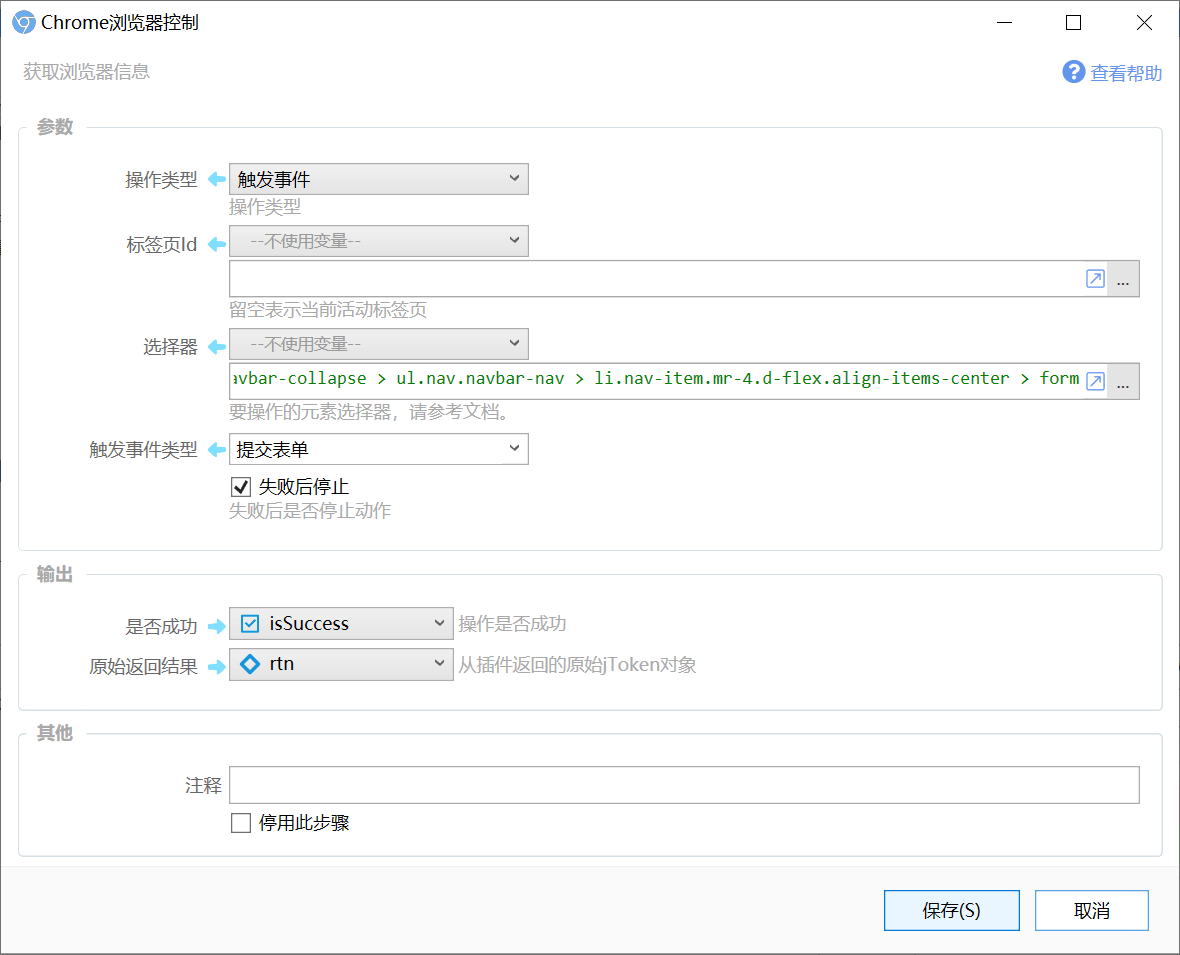Open the 操作类型 dropdown showing 触发事件
This screenshot has width=1180, height=955.
point(378,179)
